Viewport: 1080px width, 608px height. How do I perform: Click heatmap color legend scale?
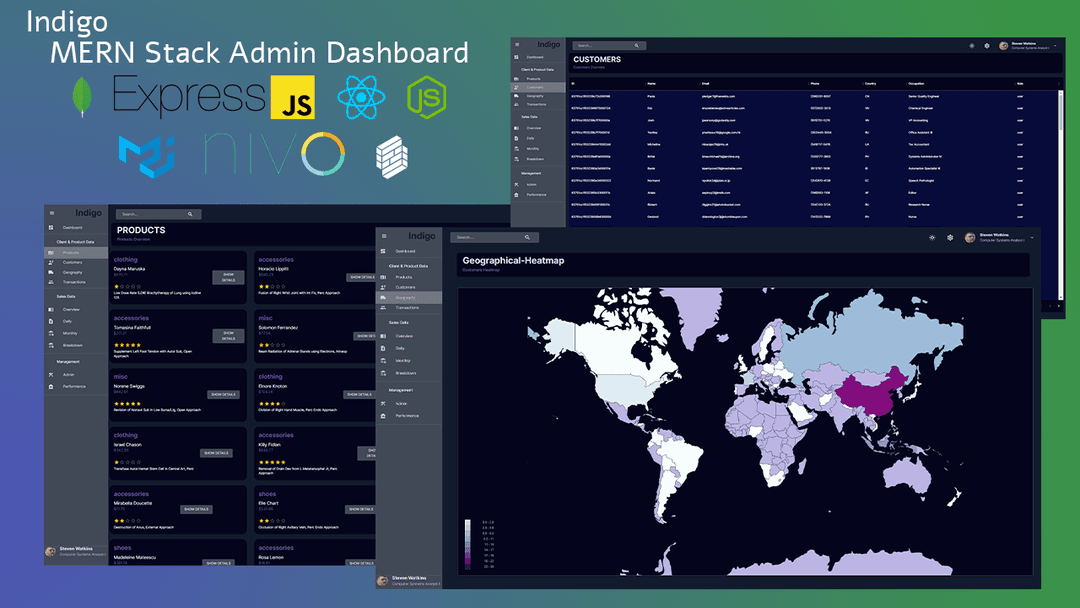pyautogui.click(x=468, y=544)
